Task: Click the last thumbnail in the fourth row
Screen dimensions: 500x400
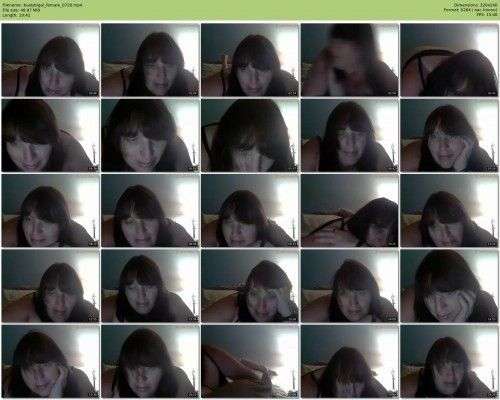Action: point(449,286)
